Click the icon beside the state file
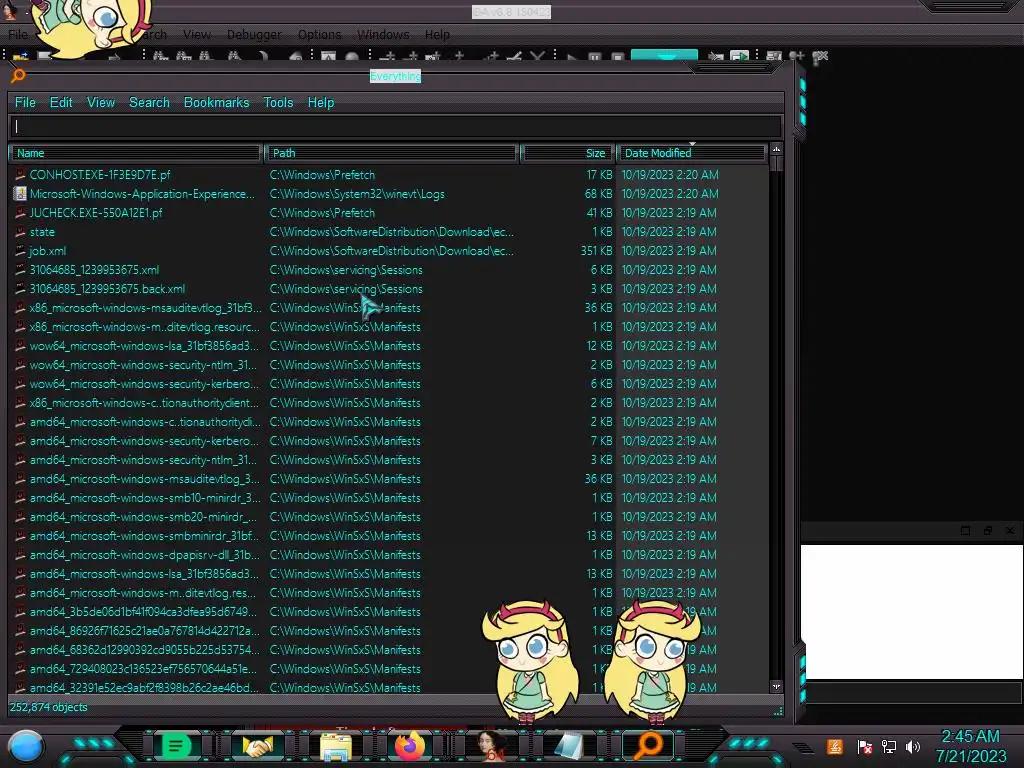Viewport: 1024px width, 768px height. [20, 231]
